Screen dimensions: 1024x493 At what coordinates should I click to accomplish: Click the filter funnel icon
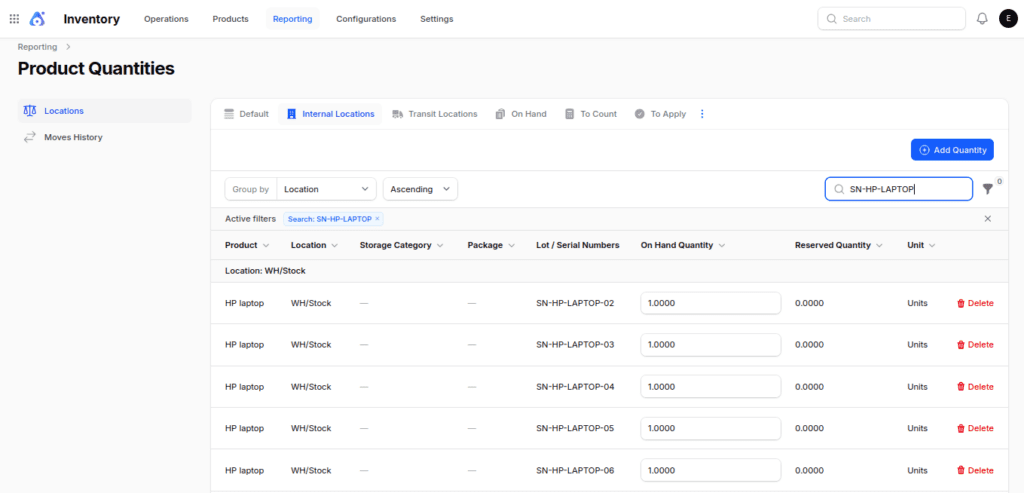987,189
